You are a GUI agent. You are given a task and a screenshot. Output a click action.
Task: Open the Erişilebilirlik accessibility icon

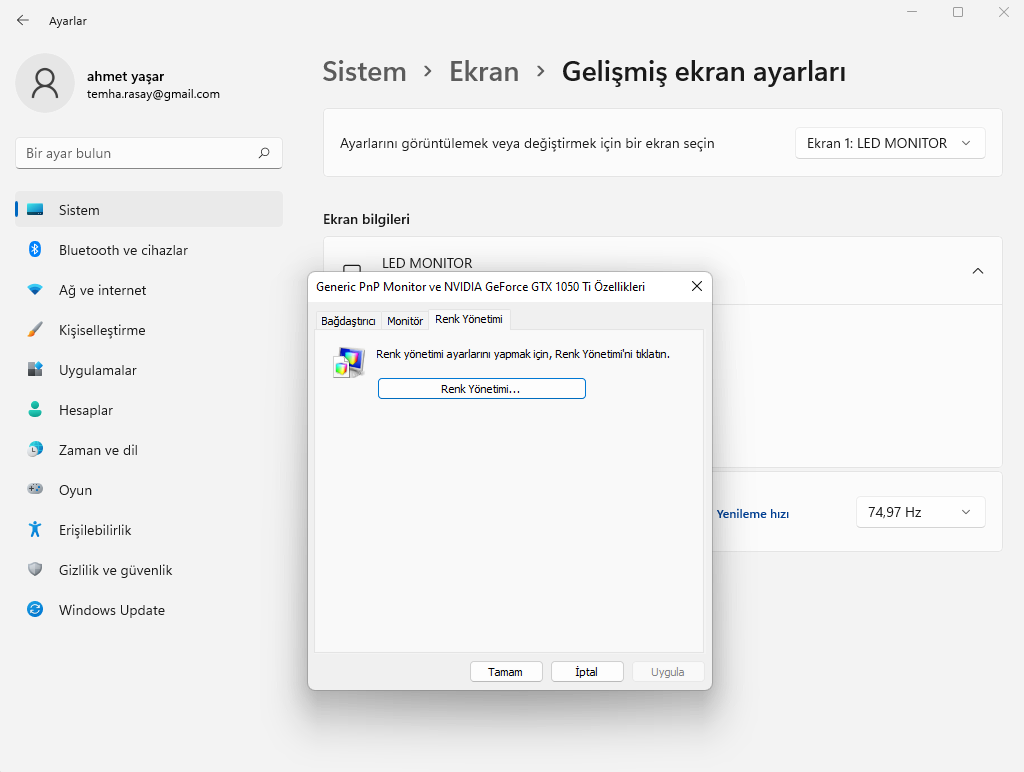pos(35,530)
